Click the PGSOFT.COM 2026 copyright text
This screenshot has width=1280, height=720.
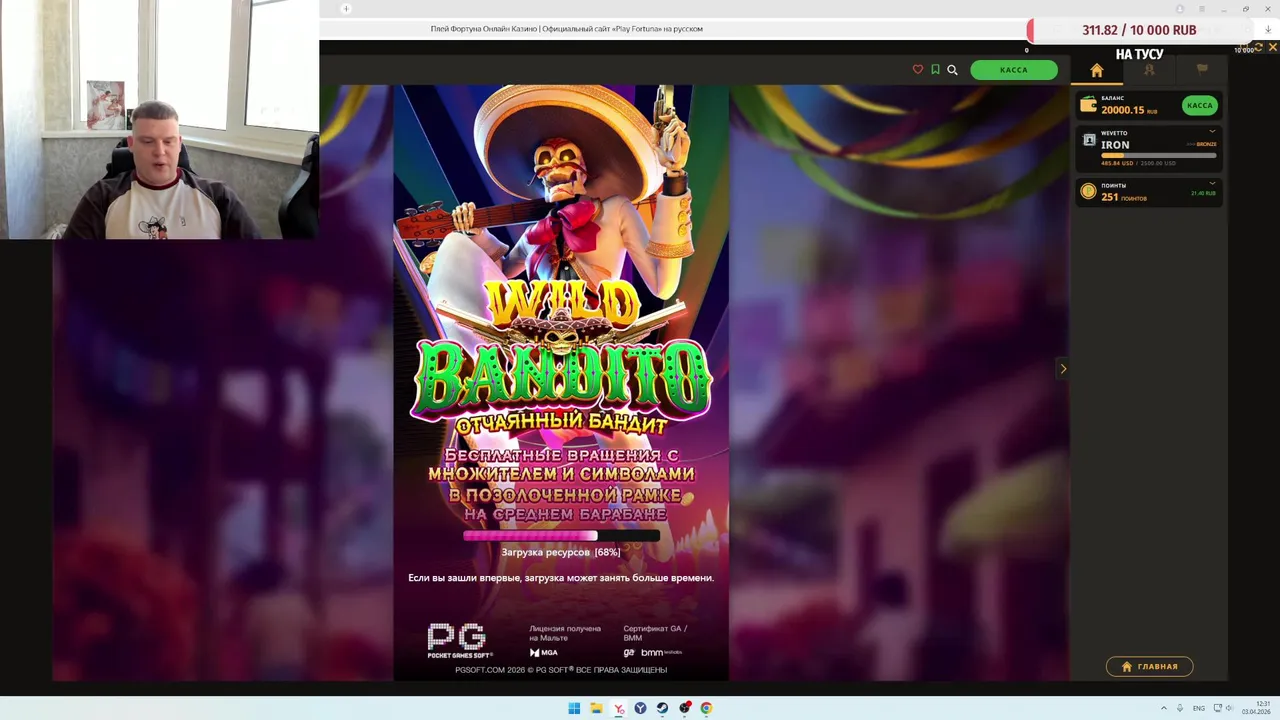pos(561,670)
